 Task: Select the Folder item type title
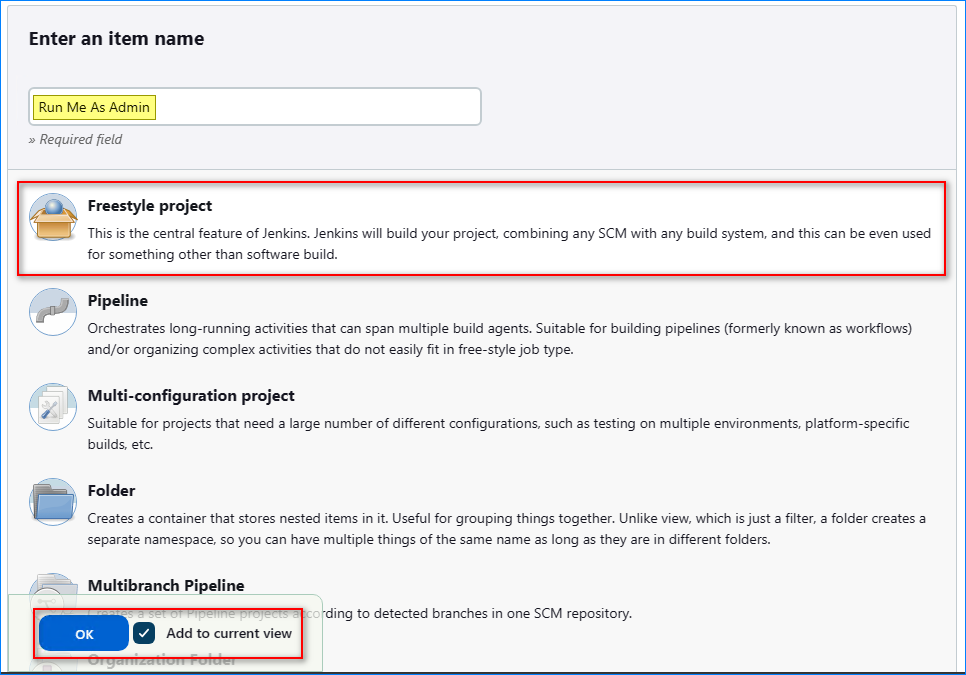pos(112,490)
